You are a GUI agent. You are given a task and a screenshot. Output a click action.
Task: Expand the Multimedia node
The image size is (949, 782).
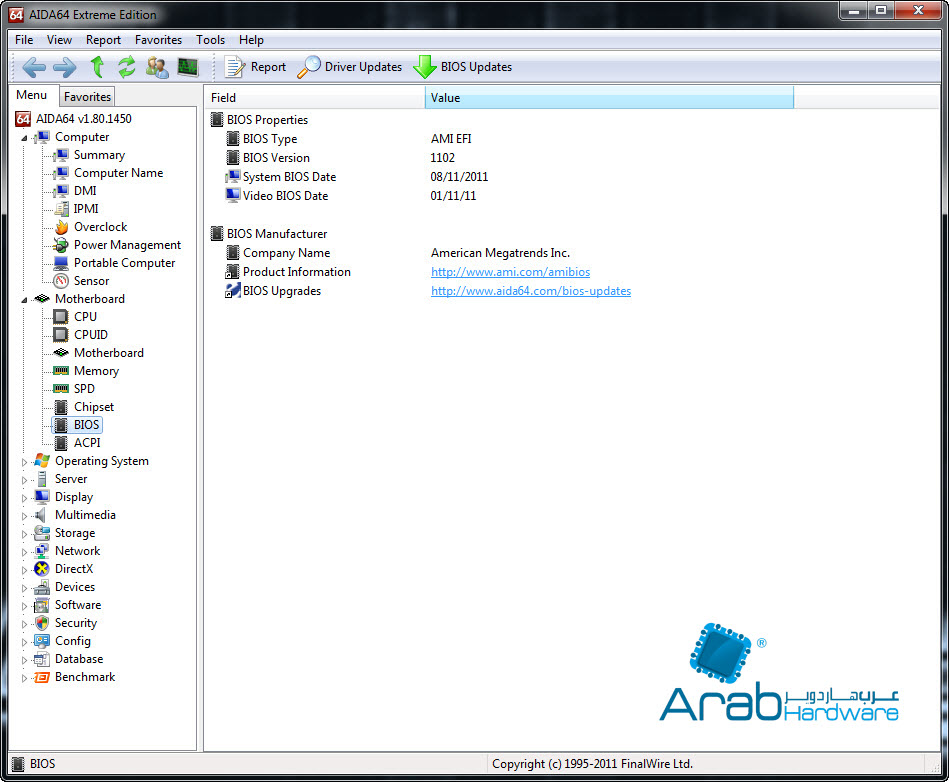pyautogui.click(x=24, y=516)
